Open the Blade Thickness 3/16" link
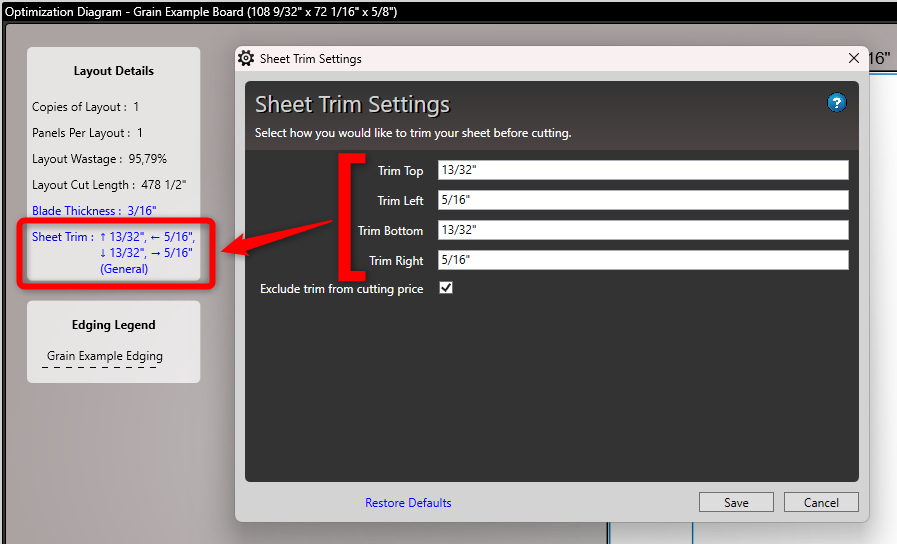This screenshot has height=544, width=897. (94, 211)
